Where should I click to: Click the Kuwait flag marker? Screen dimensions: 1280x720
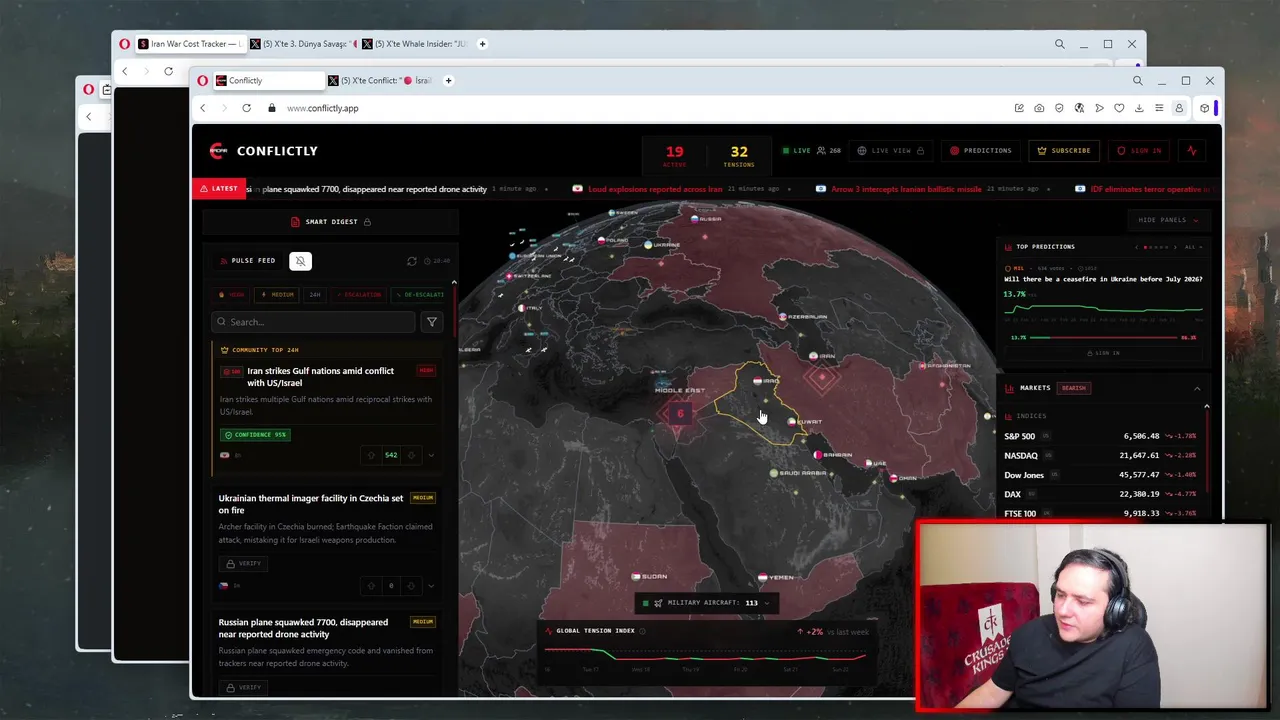pos(792,422)
